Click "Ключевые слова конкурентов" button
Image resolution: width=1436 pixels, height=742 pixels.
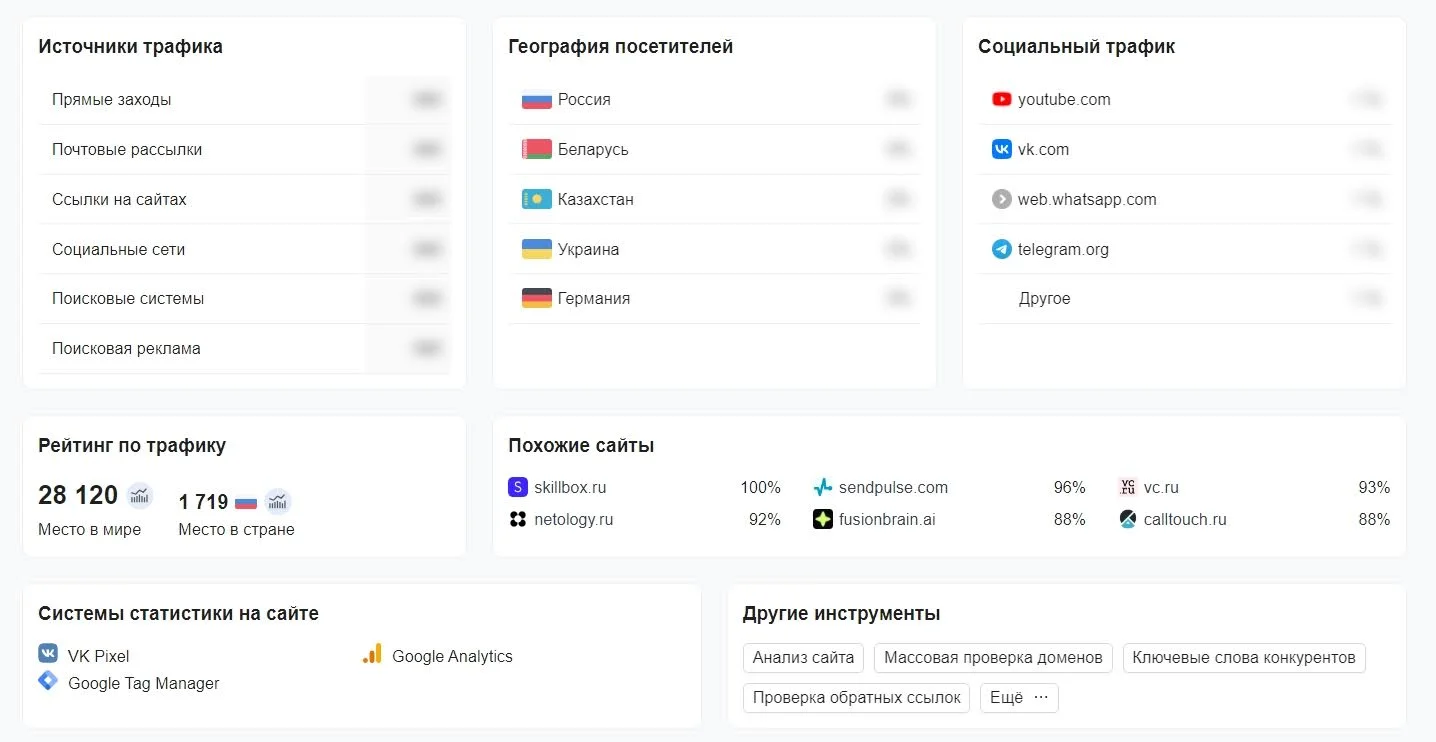point(1244,658)
